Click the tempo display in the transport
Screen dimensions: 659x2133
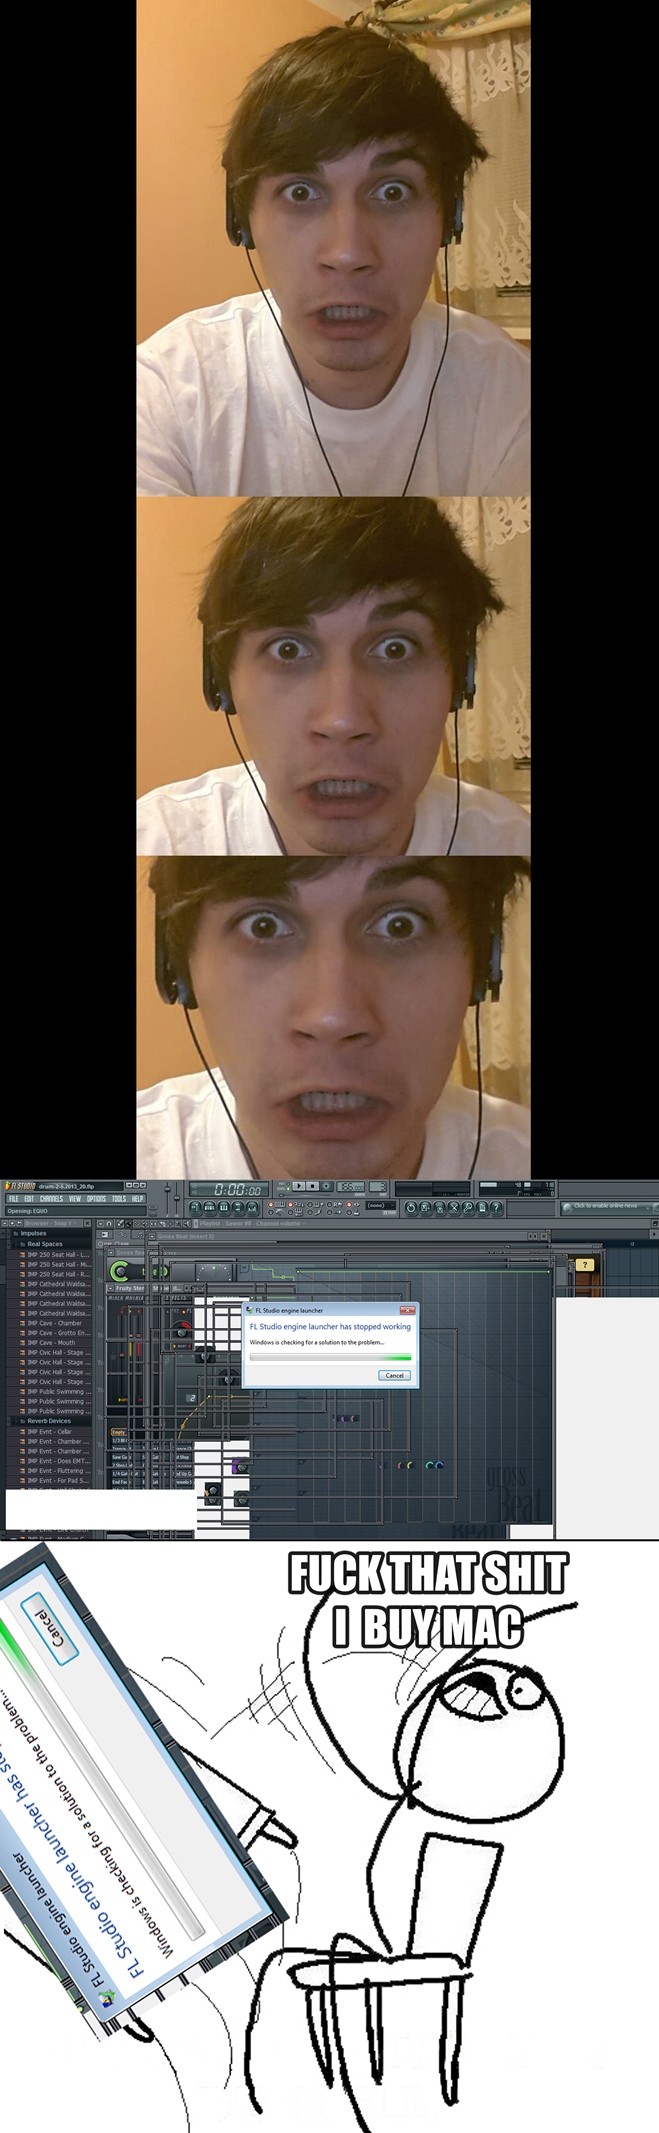click(352, 1186)
